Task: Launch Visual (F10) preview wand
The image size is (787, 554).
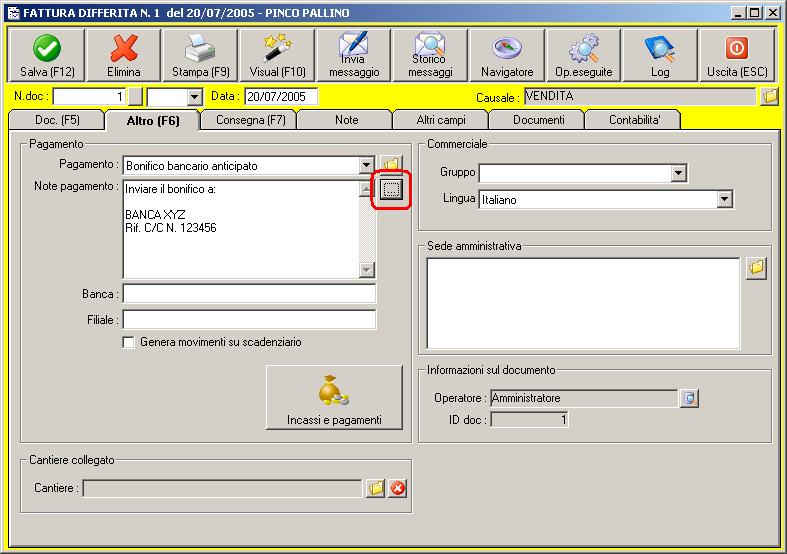Action: (x=277, y=55)
